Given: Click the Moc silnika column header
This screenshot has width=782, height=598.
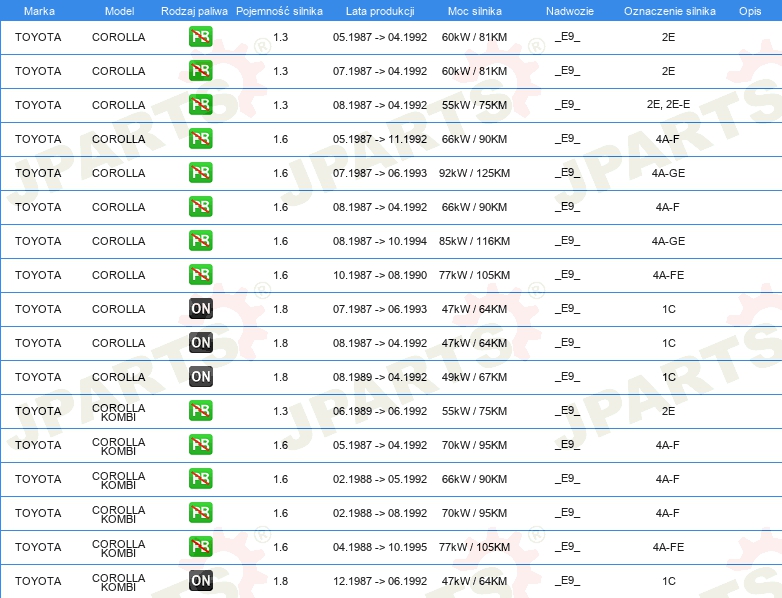Looking at the screenshot, I should coord(475,11).
